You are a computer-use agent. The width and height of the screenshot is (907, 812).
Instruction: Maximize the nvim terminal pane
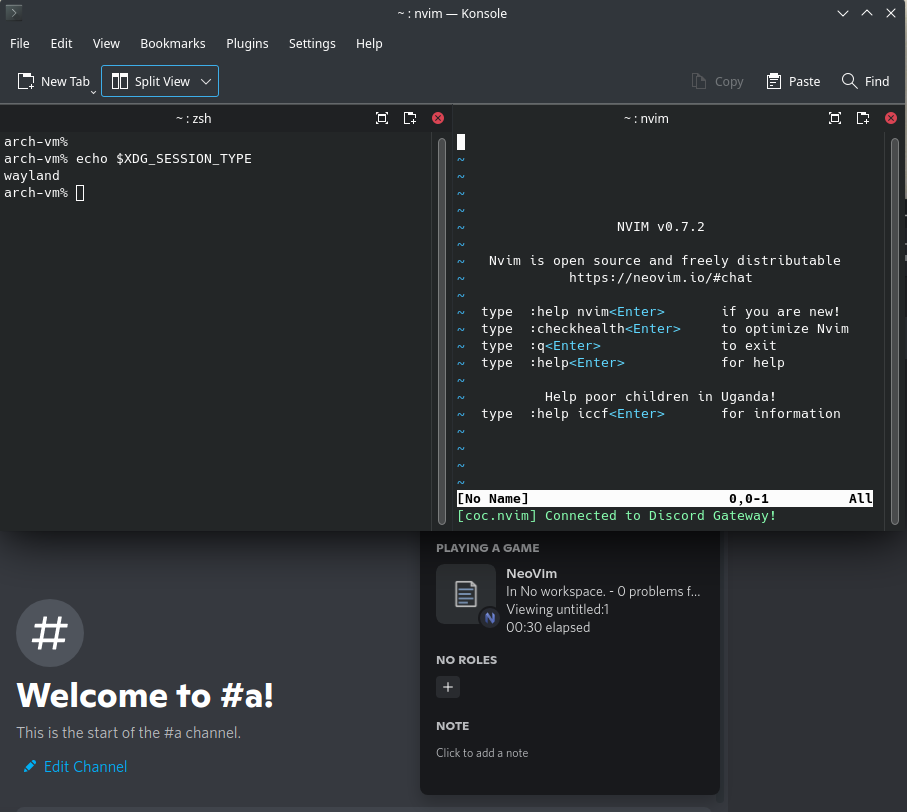click(x=835, y=119)
